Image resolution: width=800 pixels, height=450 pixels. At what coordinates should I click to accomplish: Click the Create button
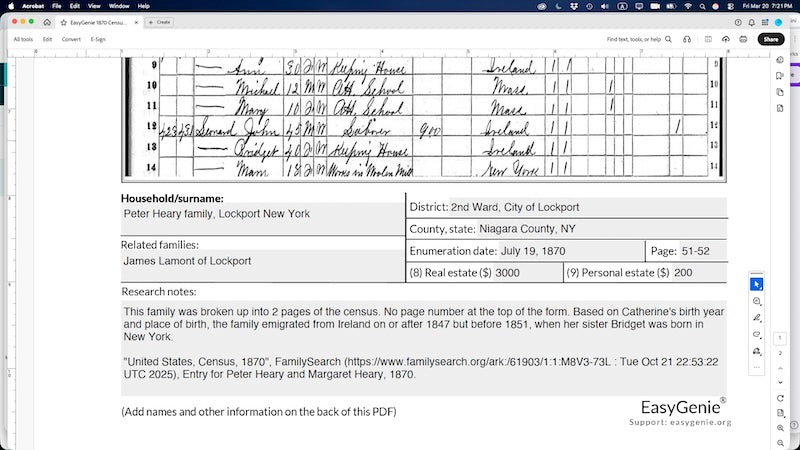tap(160, 22)
